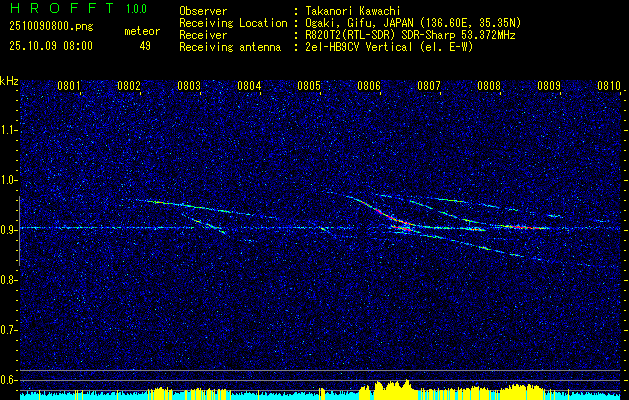Click the Receiving Location field label

[233, 23]
